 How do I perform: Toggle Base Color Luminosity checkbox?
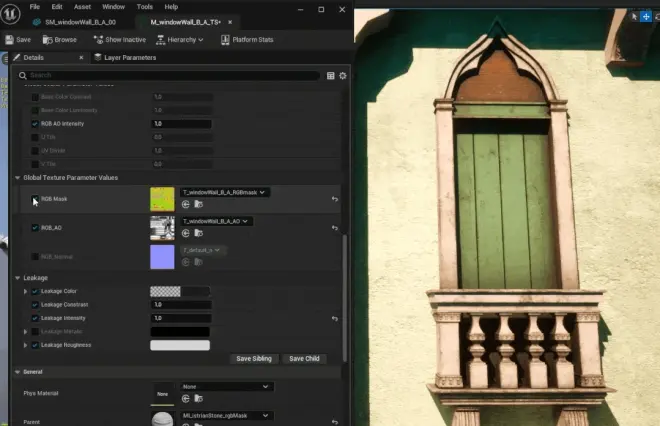(35, 110)
